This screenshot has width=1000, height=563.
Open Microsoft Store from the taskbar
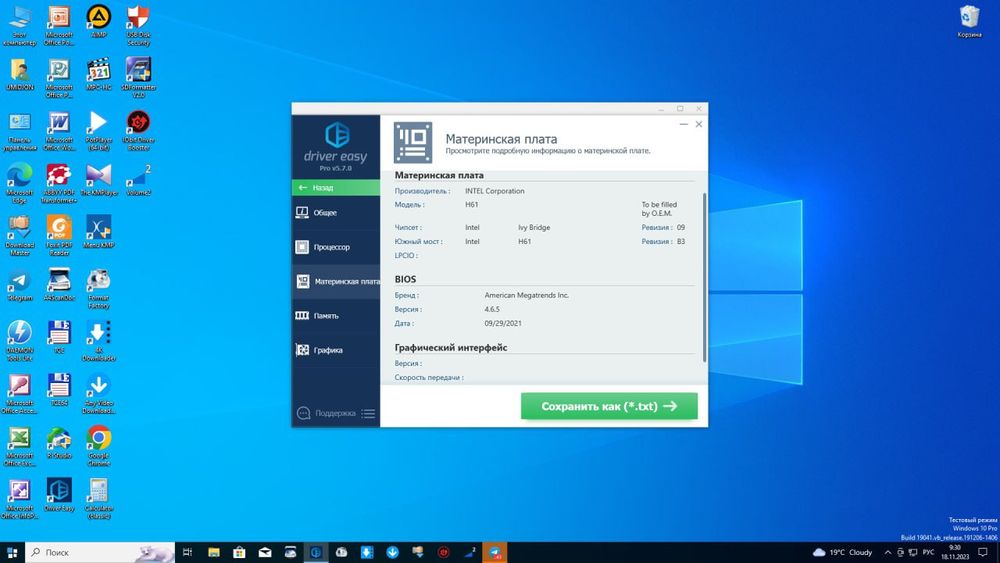pos(239,552)
